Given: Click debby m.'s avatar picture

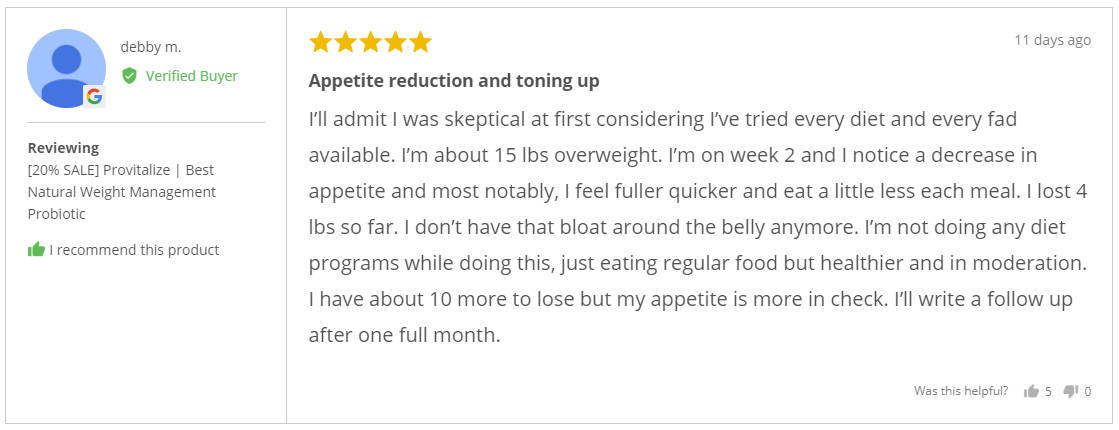Looking at the screenshot, I should click(x=66, y=68).
